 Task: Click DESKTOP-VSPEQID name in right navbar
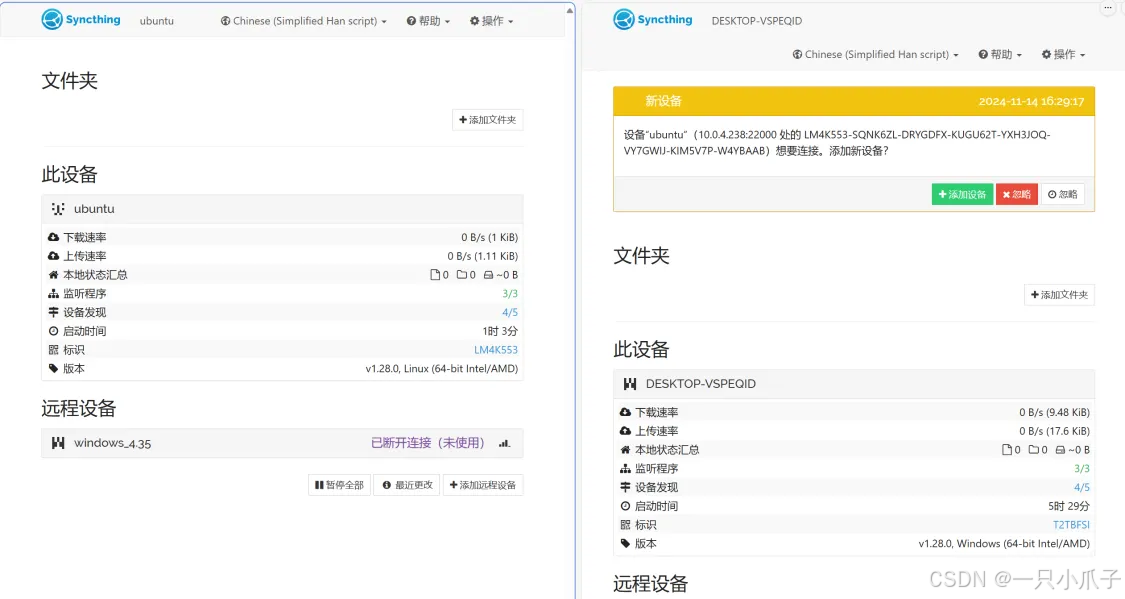(757, 21)
